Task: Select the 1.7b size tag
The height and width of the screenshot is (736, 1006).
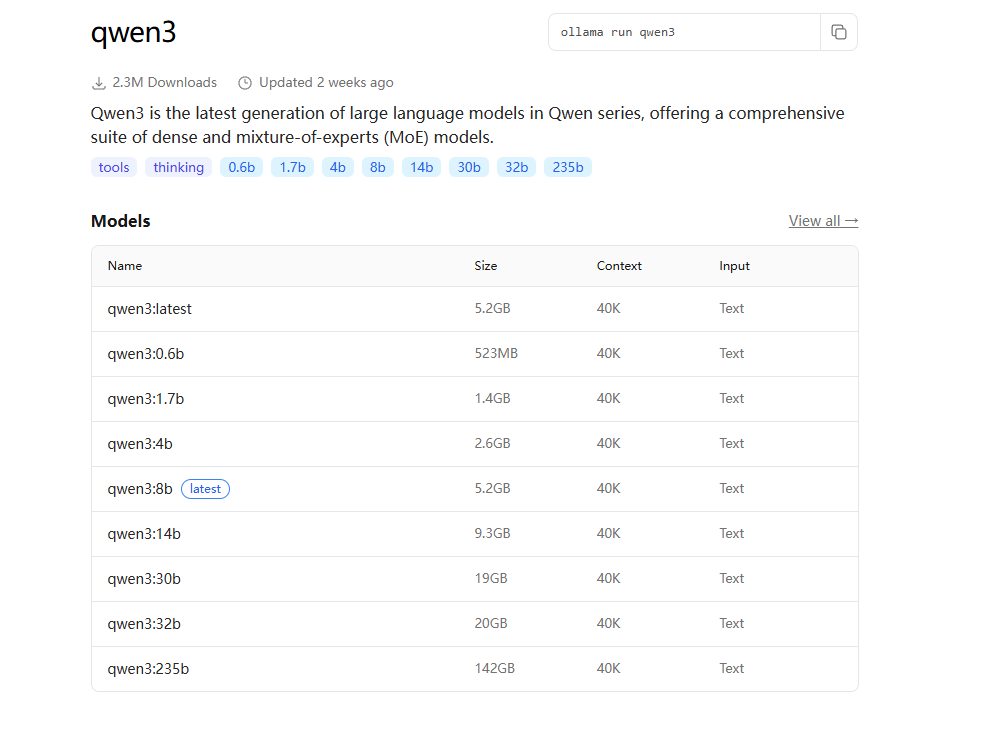Action: point(292,167)
